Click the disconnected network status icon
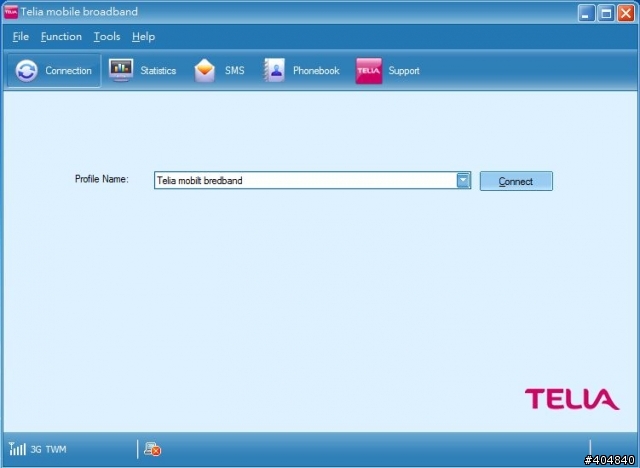 (153, 449)
